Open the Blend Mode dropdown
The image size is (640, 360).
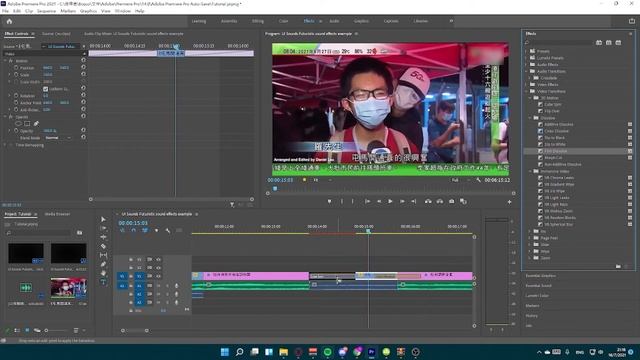point(58,138)
